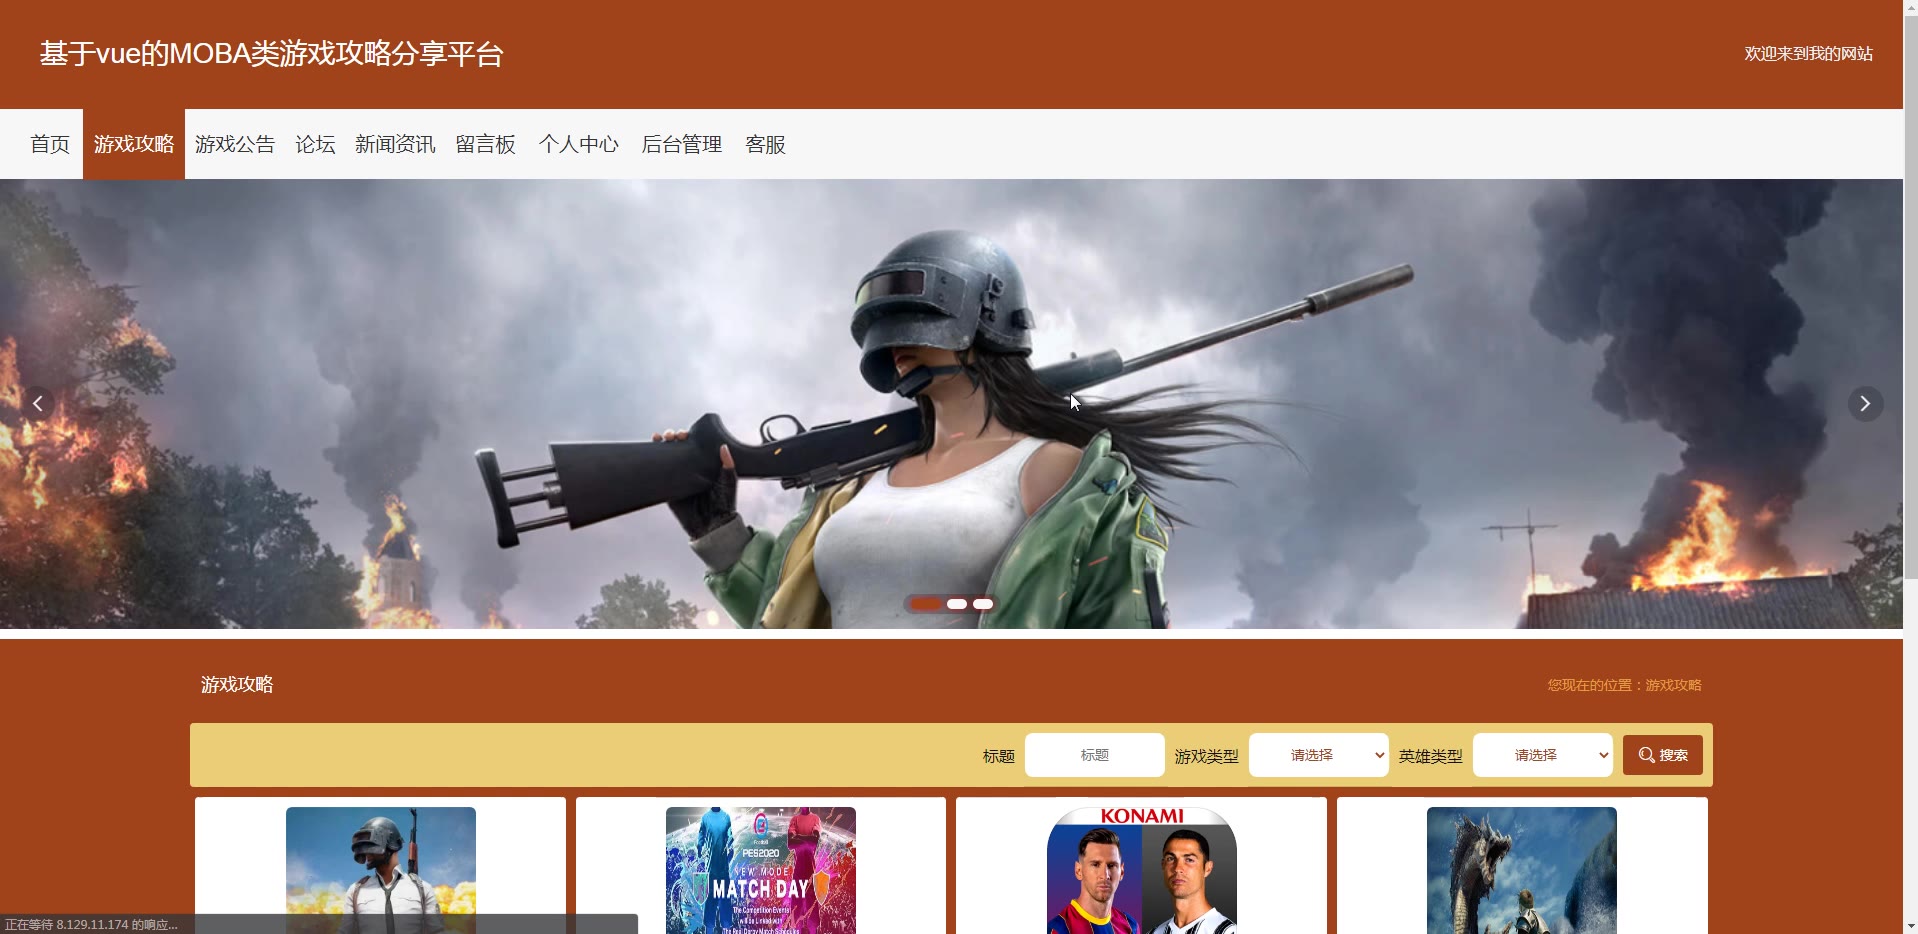Screen dimensions: 1918x934
Task: Visit the 个人中心 personal center
Action: [x=579, y=144]
